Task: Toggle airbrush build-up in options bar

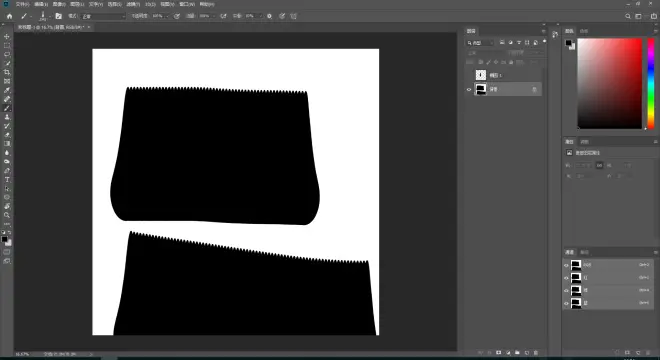Action: pos(224,16)
